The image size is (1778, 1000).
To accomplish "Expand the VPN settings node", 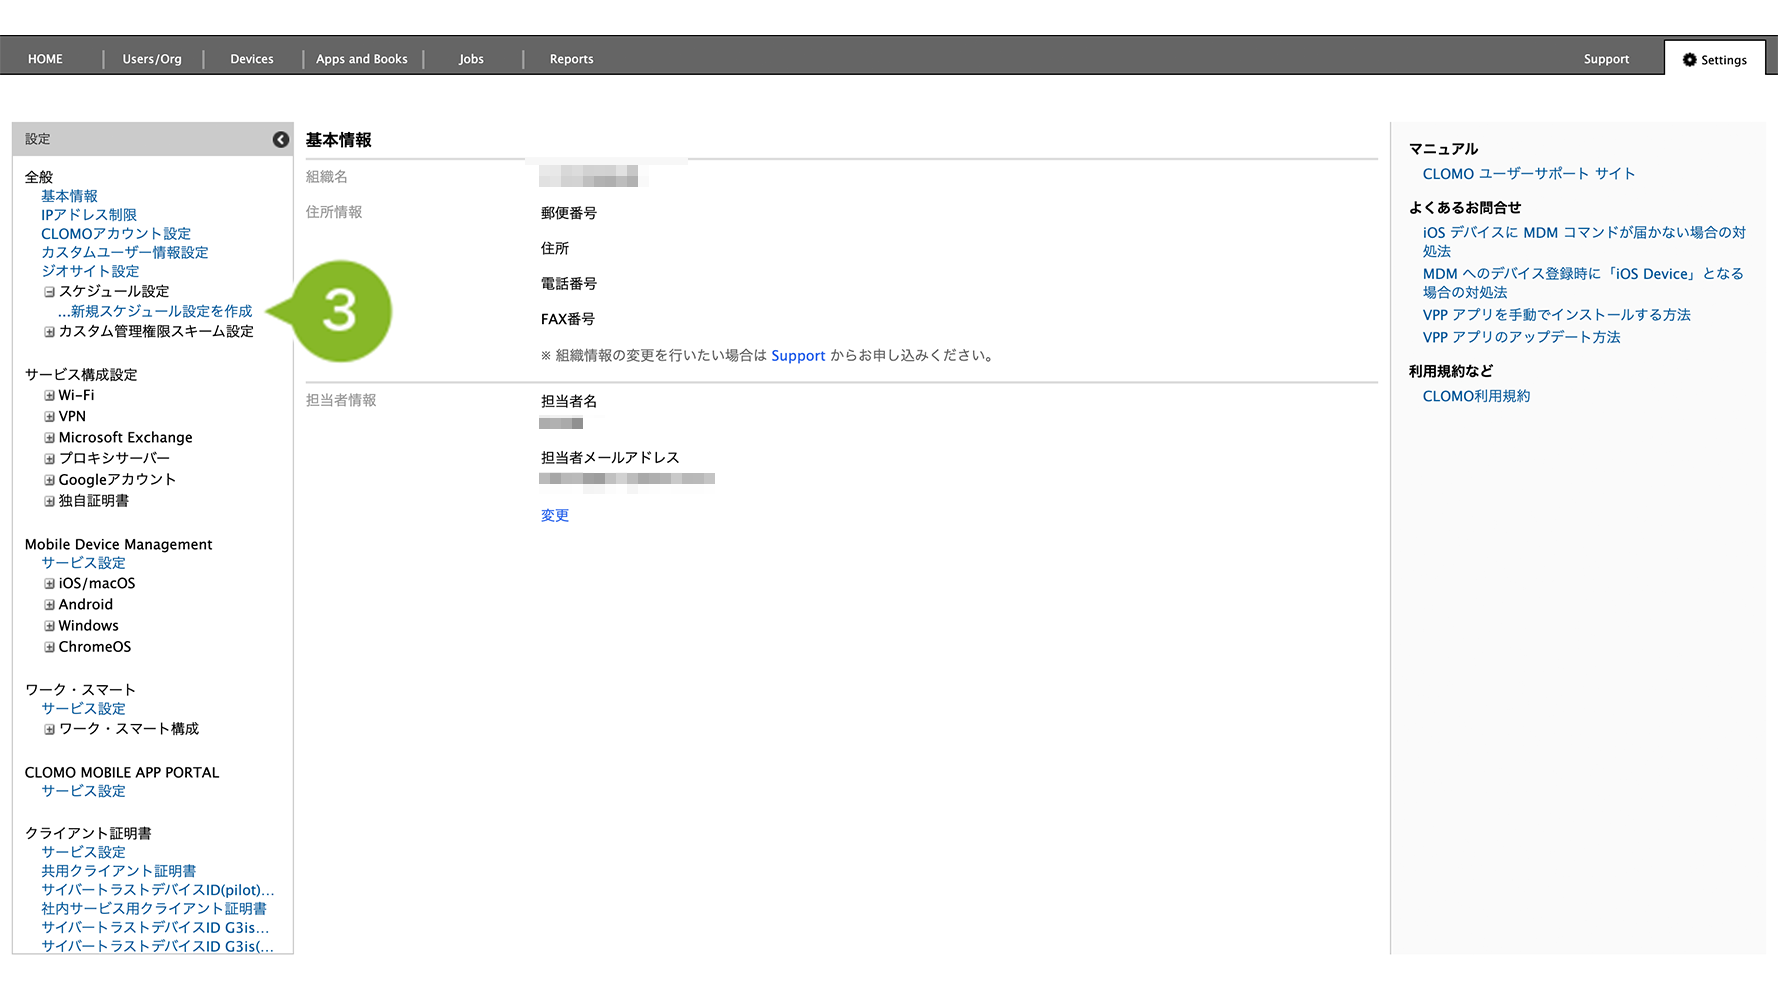I will [49, 417].
